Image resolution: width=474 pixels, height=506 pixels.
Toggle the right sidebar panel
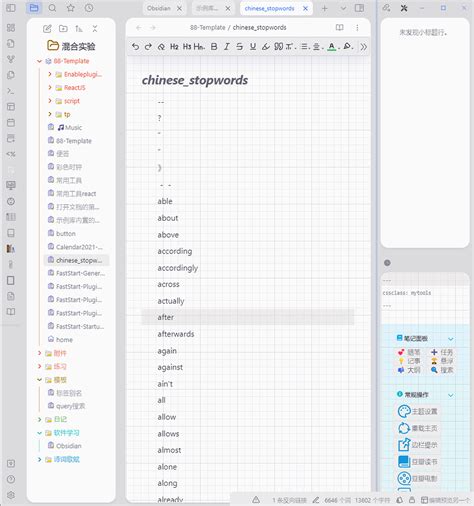(x=359, y=8)
